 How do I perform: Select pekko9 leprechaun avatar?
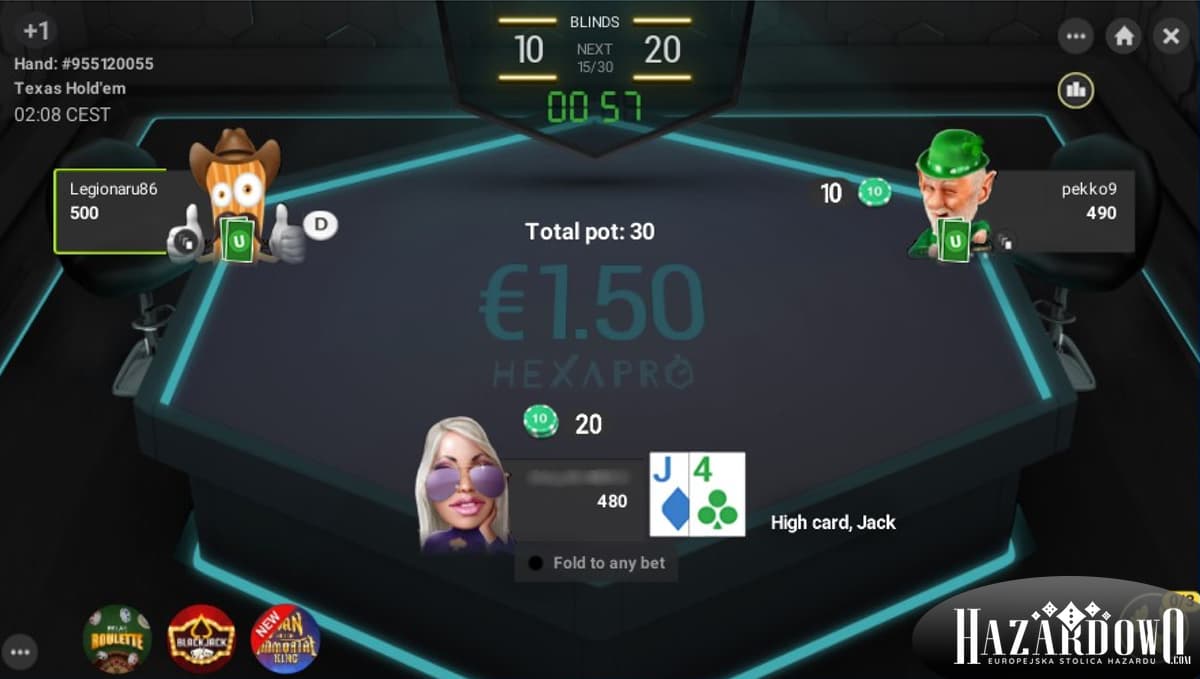[x=951, y=194]
